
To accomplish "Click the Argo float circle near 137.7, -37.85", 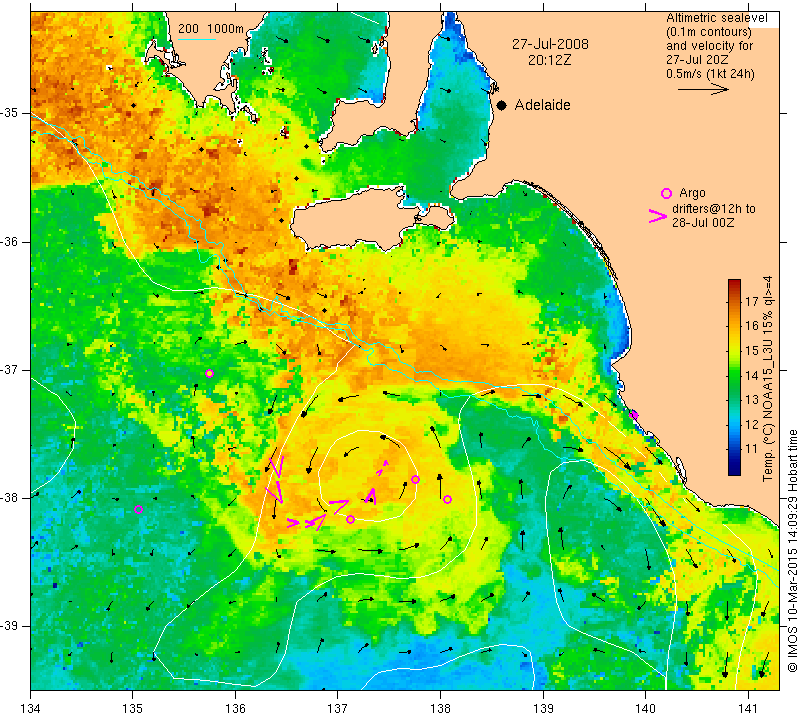I will tap(415, 479).
